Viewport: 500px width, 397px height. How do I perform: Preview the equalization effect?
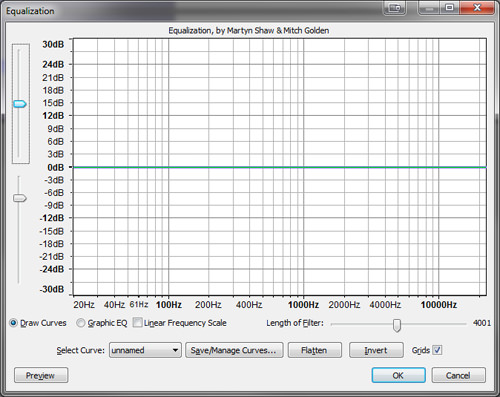41,375
